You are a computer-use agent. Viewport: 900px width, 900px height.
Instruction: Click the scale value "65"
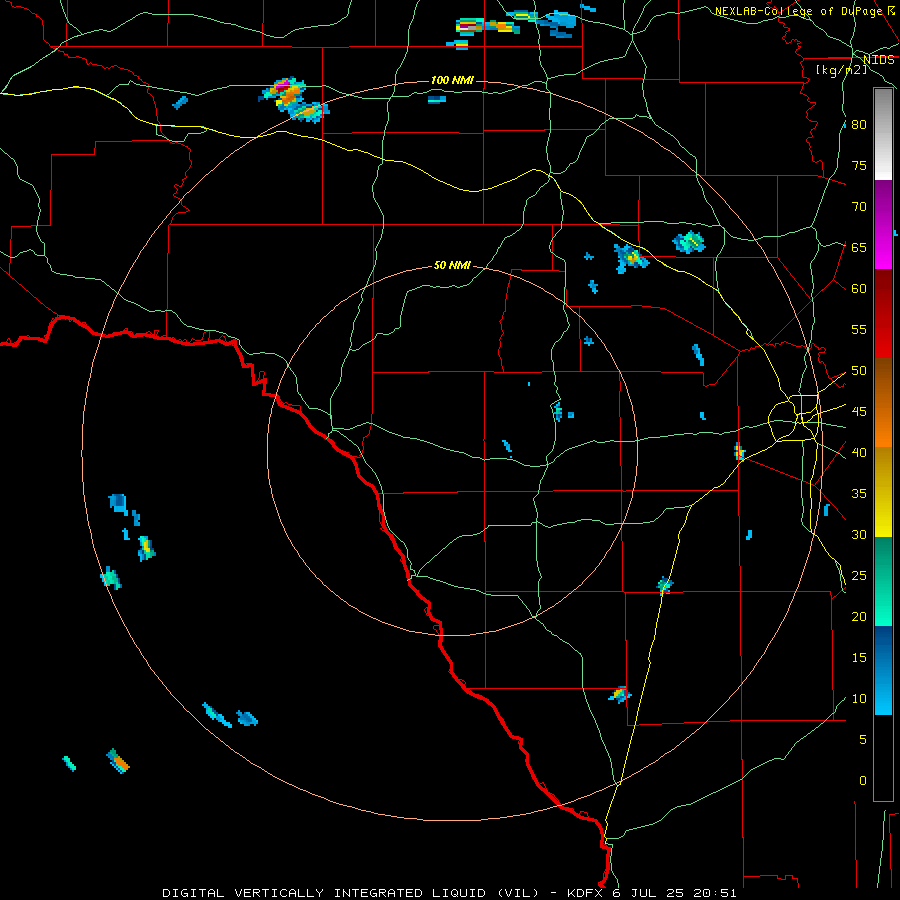click(x=859, y=248)
